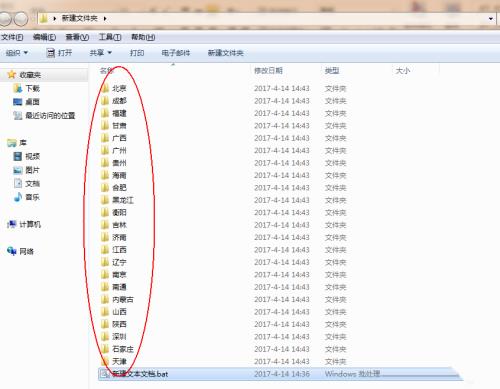Open the 组织 dropdown in the toolbar

click(x=17, y=53)
